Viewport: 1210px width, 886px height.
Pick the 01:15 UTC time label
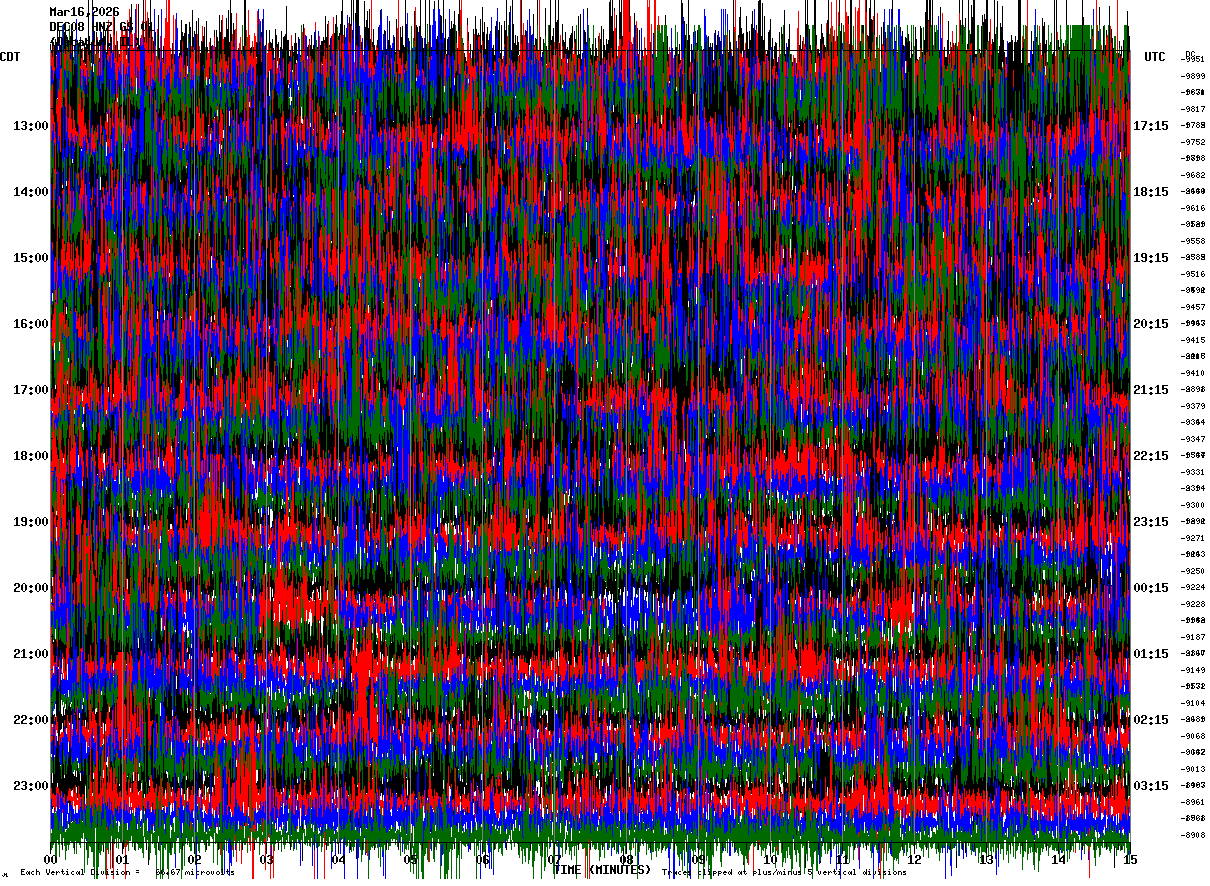point(1151,654)
